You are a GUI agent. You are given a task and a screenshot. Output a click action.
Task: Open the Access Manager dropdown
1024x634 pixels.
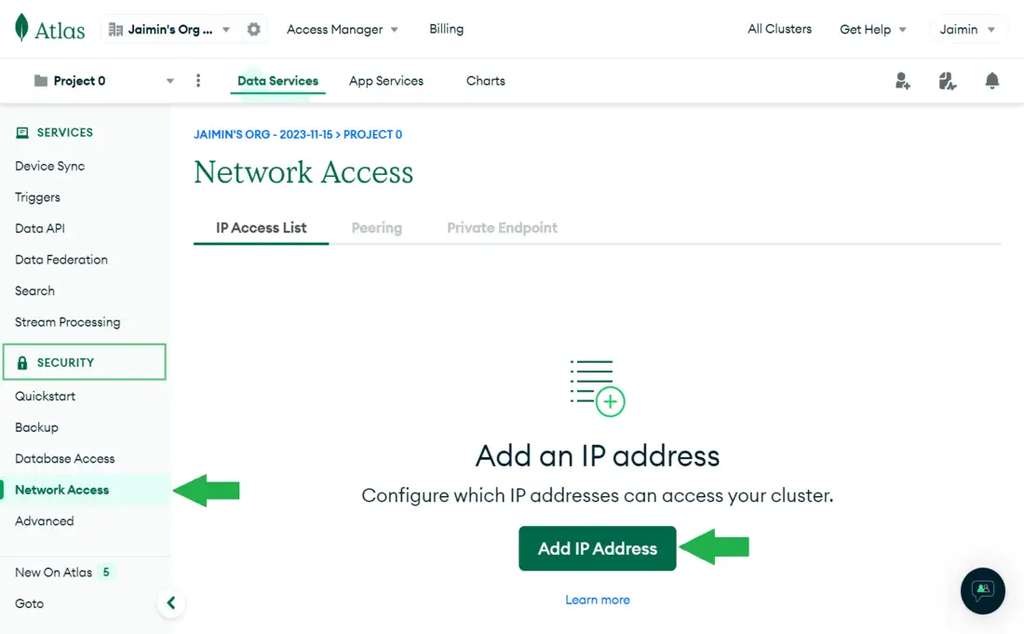342,29
